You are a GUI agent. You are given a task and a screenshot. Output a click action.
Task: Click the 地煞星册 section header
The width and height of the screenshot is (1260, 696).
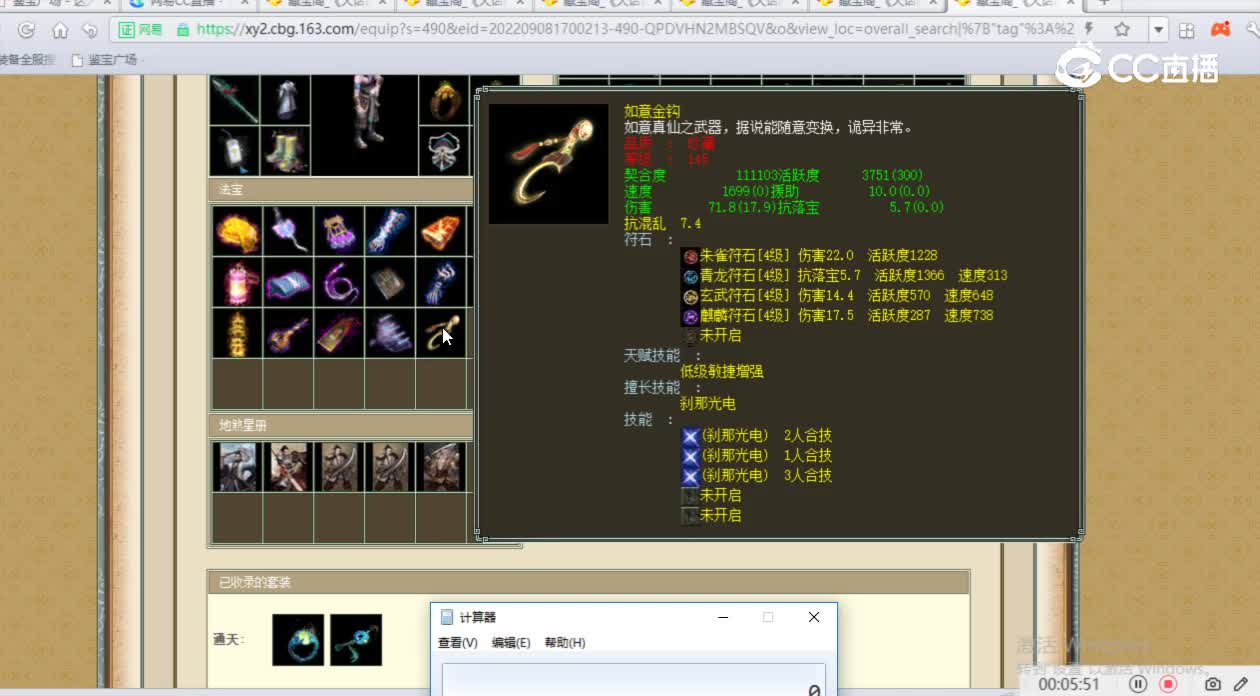(x=340, y=426)
